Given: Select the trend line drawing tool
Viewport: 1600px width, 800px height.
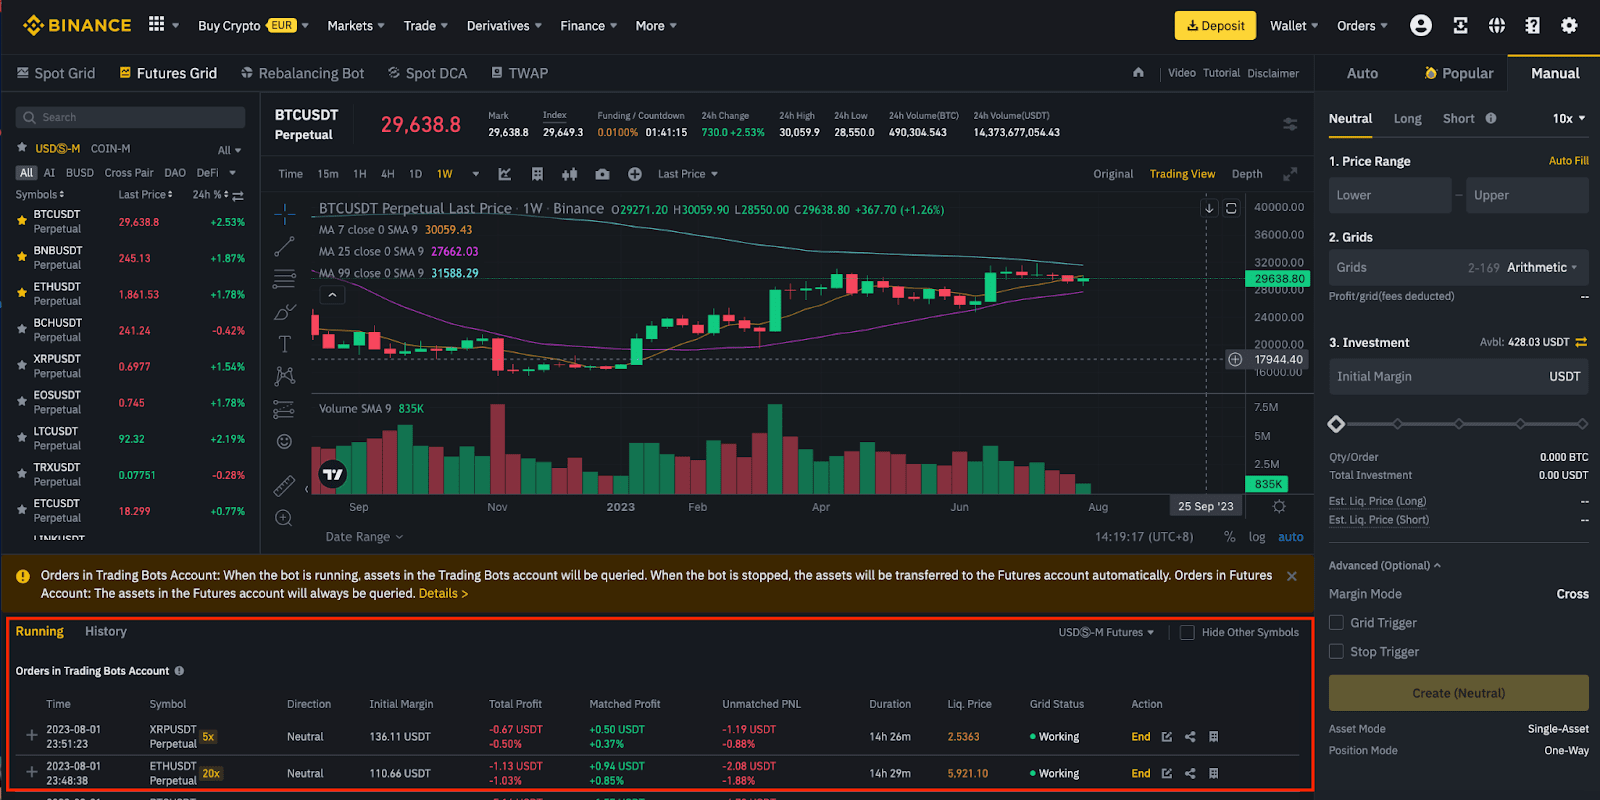Looking at the screenshot, I should click(285, 246).
